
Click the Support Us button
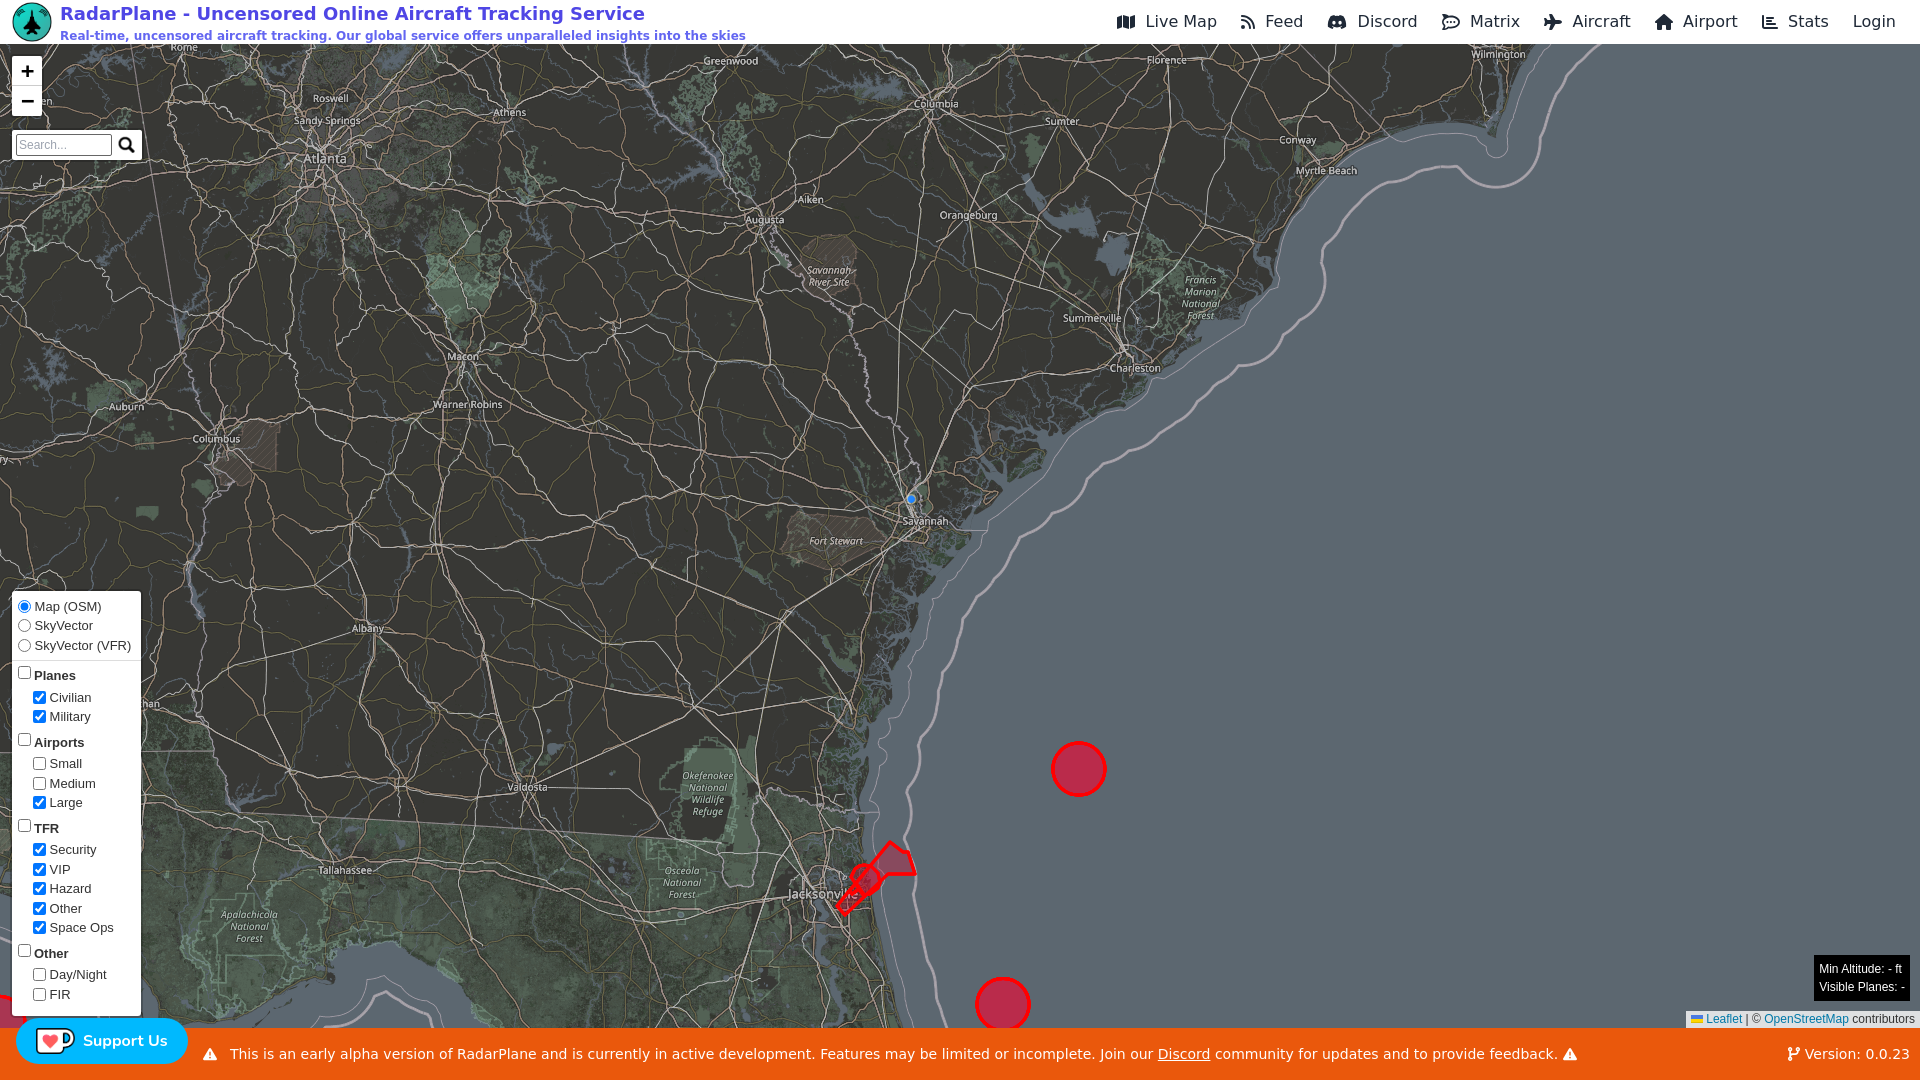pyautogui.click(x=102, y=1041)
